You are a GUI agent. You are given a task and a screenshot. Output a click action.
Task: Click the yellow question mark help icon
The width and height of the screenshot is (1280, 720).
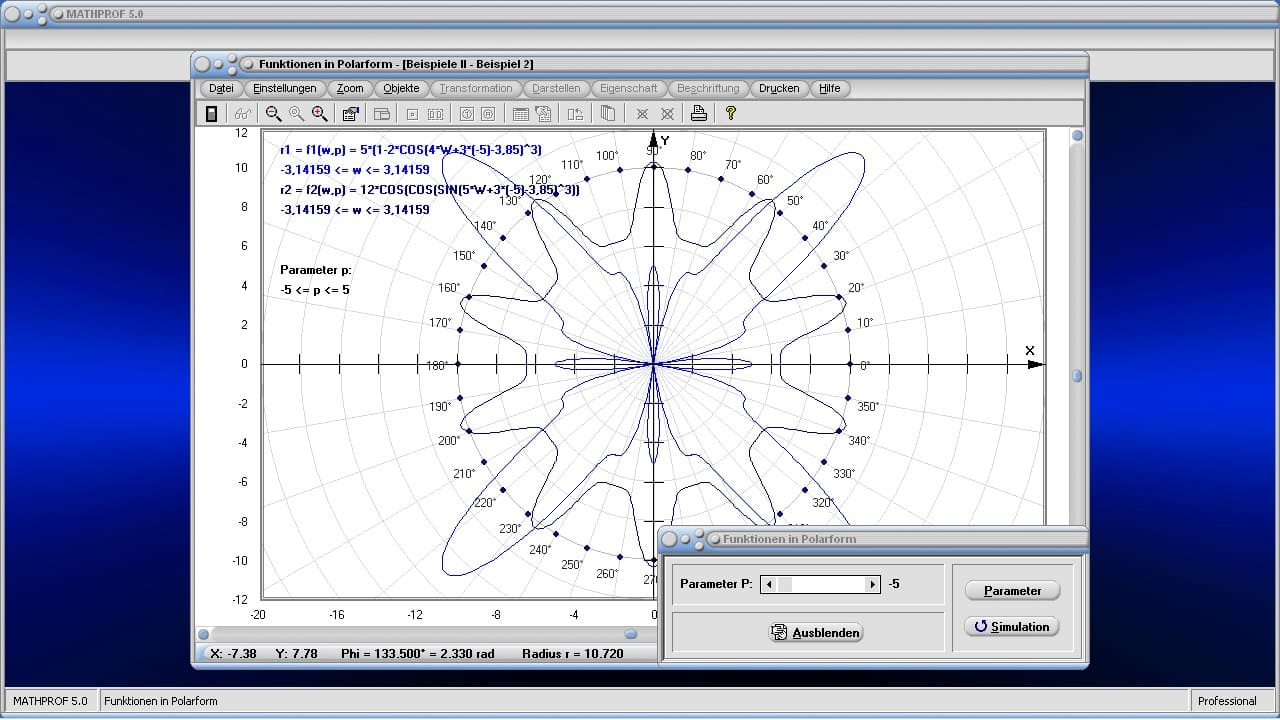click(731, 114)
